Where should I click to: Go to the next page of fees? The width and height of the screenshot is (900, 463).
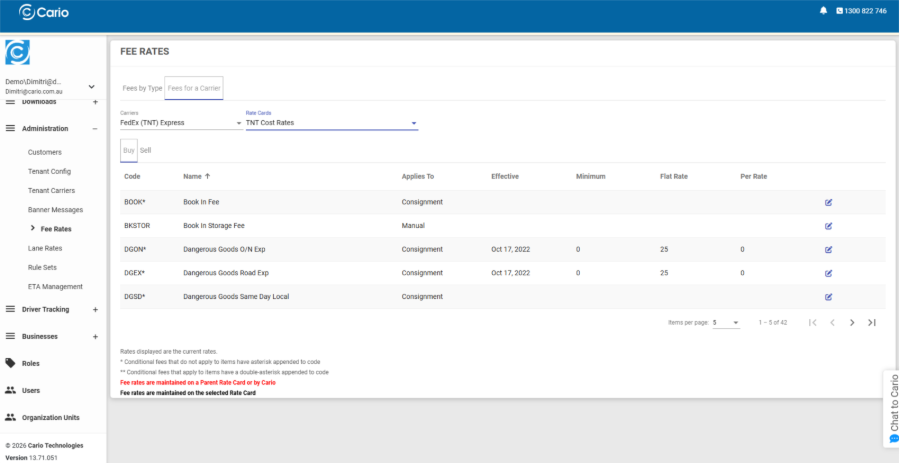[x=852, y=323]
